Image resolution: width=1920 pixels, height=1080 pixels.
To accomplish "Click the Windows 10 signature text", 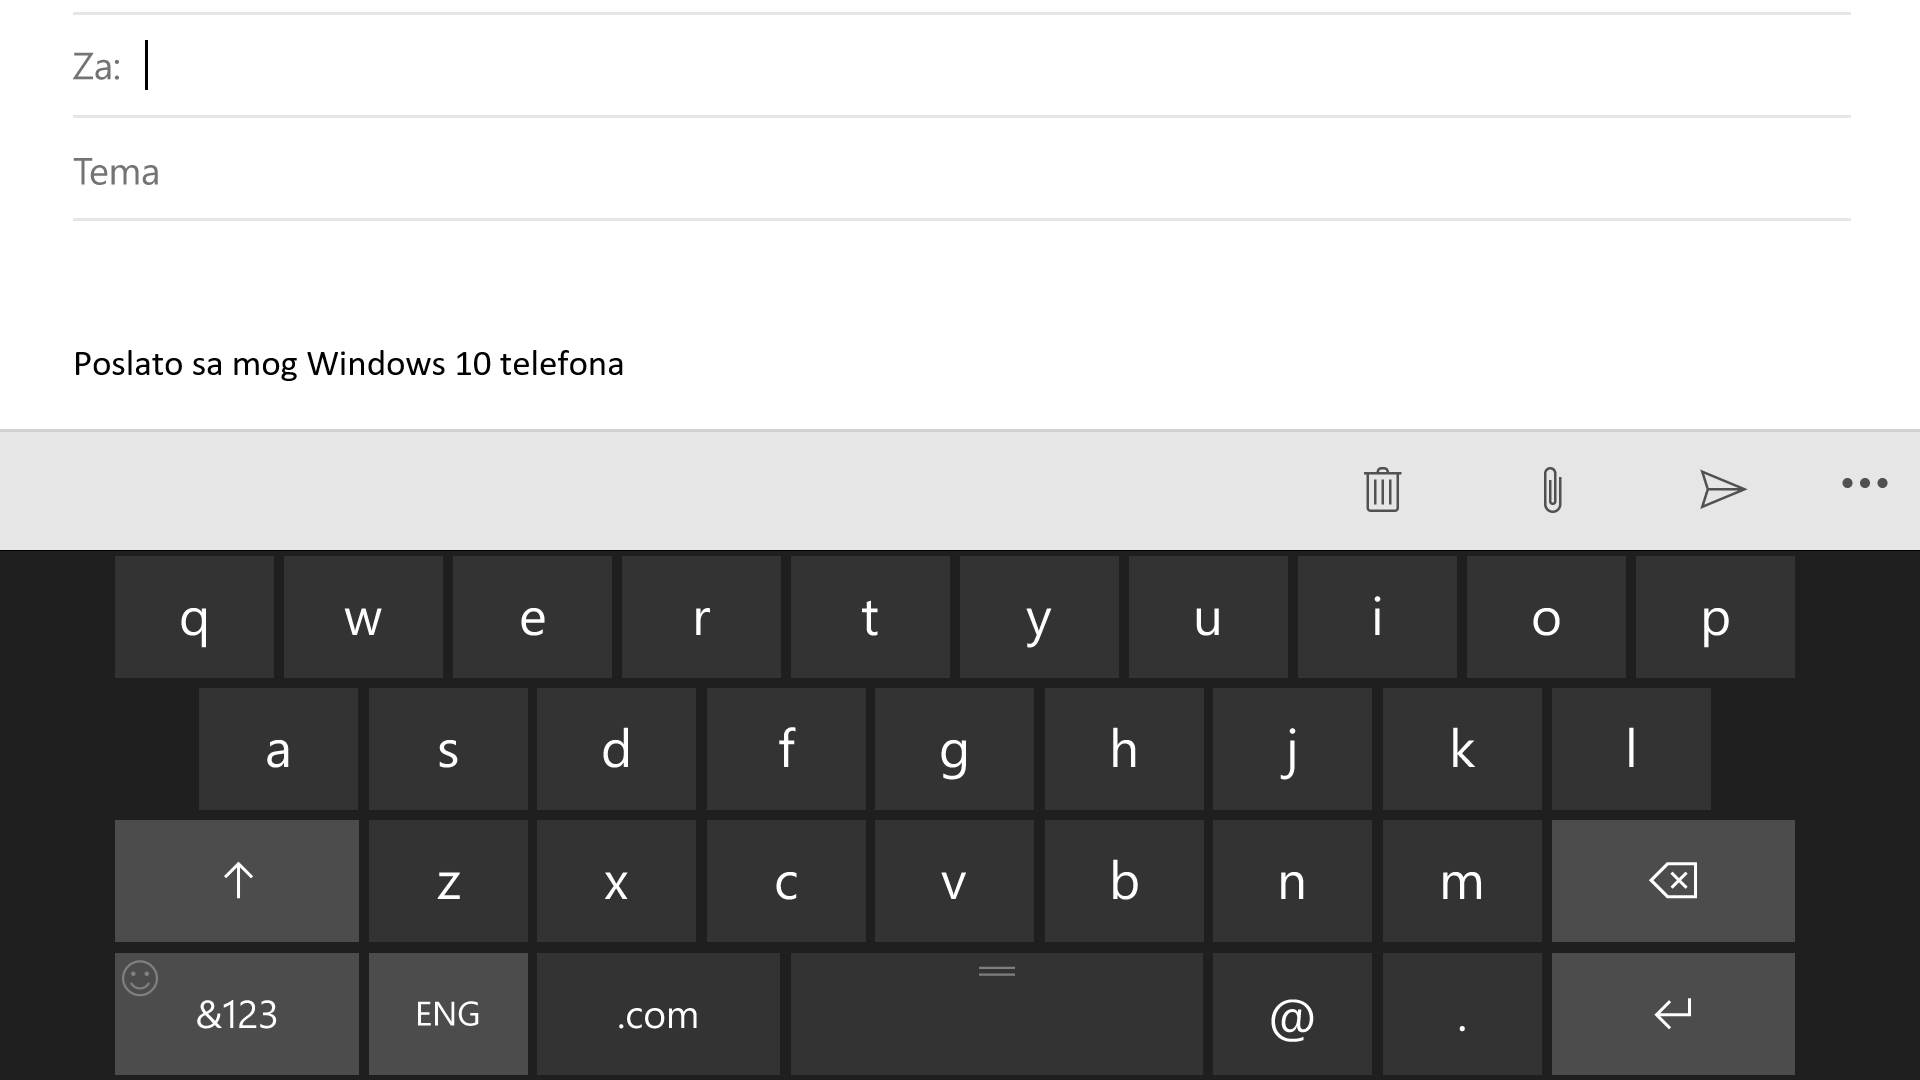I will (348, 363).
